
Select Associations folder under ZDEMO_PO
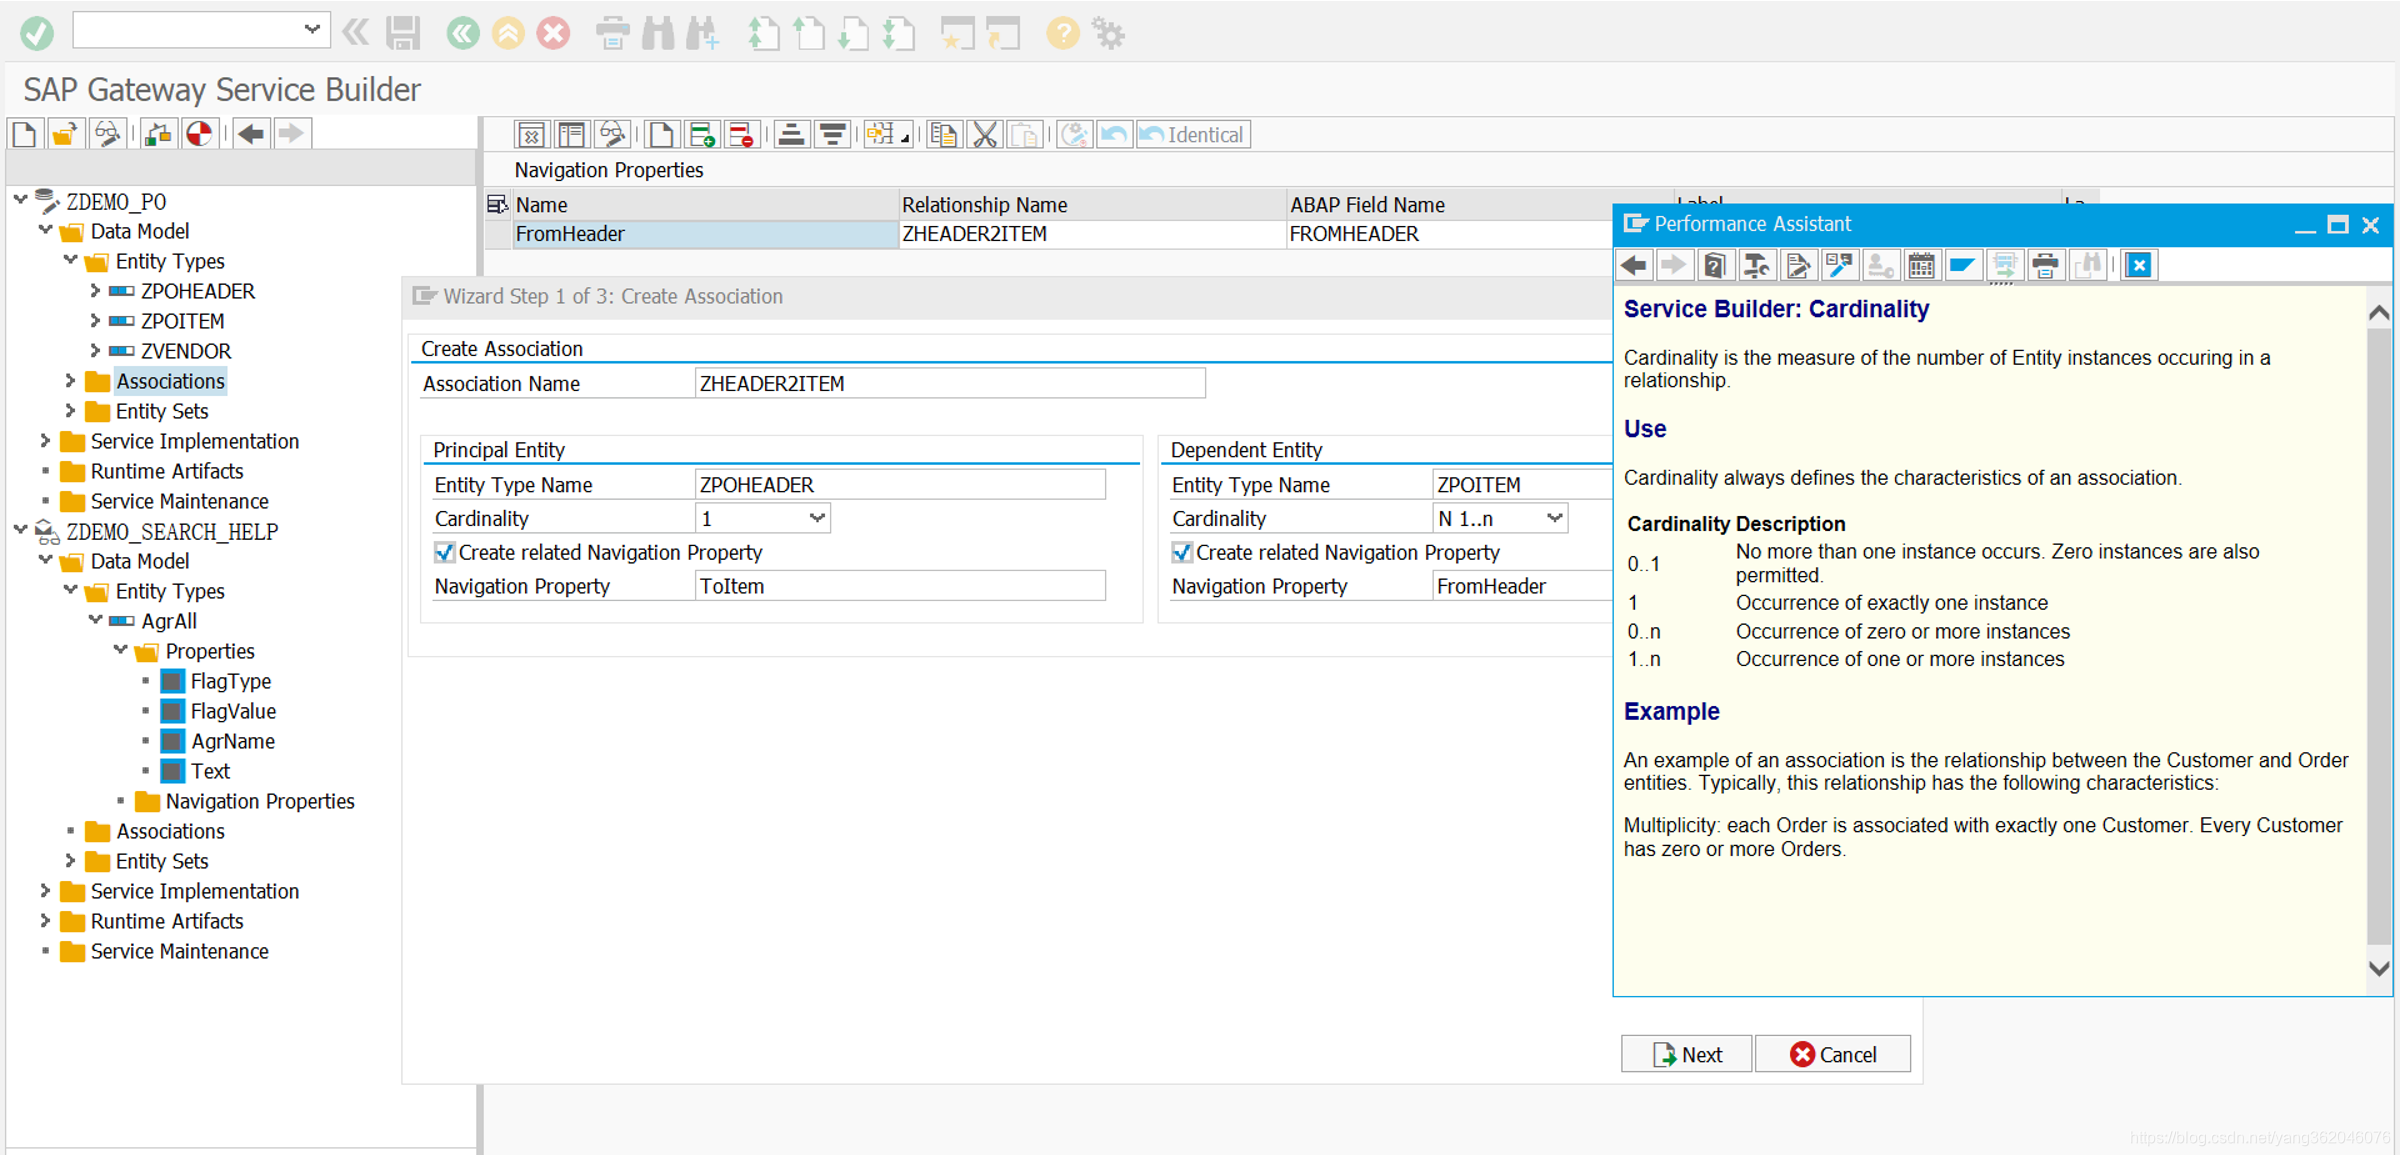170,381
